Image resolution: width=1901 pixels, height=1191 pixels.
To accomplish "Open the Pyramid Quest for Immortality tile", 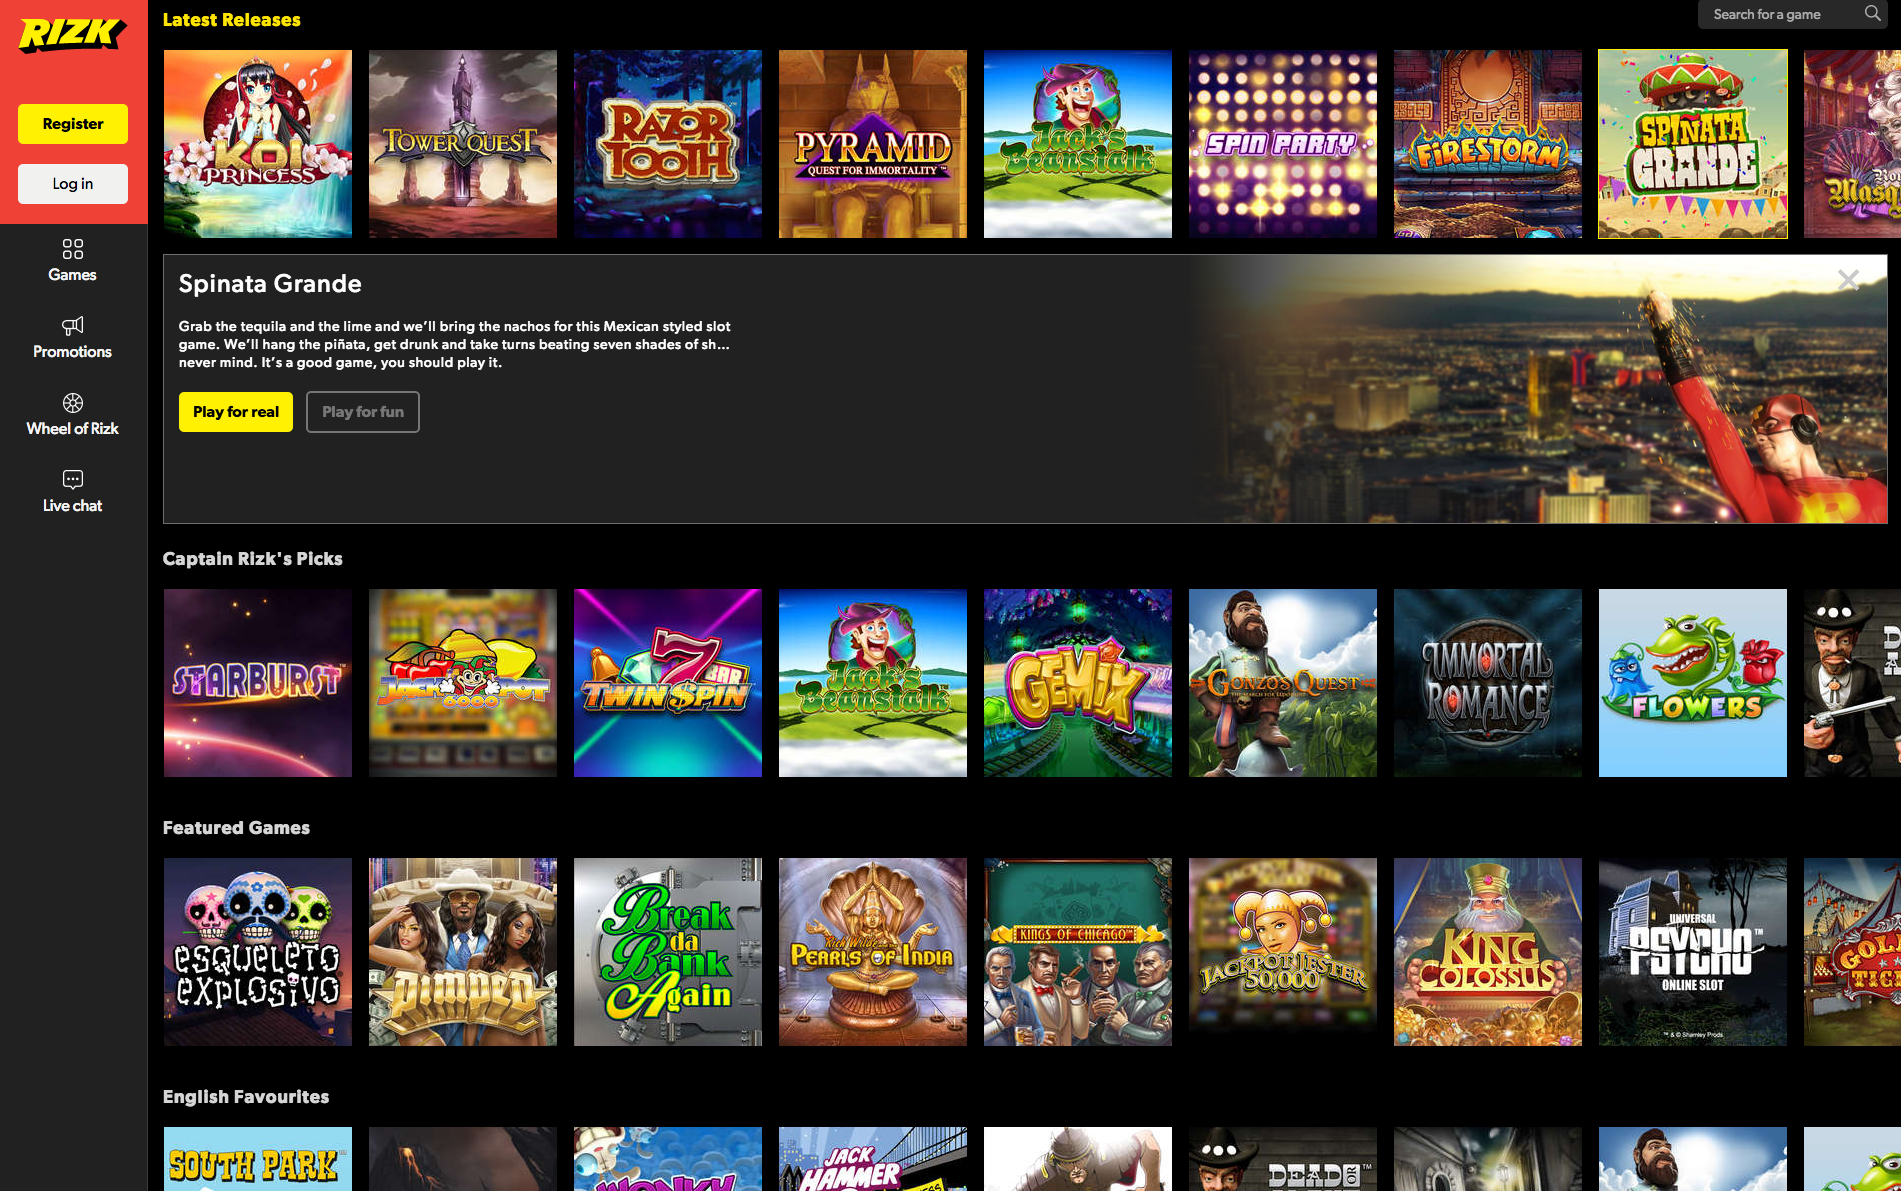I will point(873,144).
